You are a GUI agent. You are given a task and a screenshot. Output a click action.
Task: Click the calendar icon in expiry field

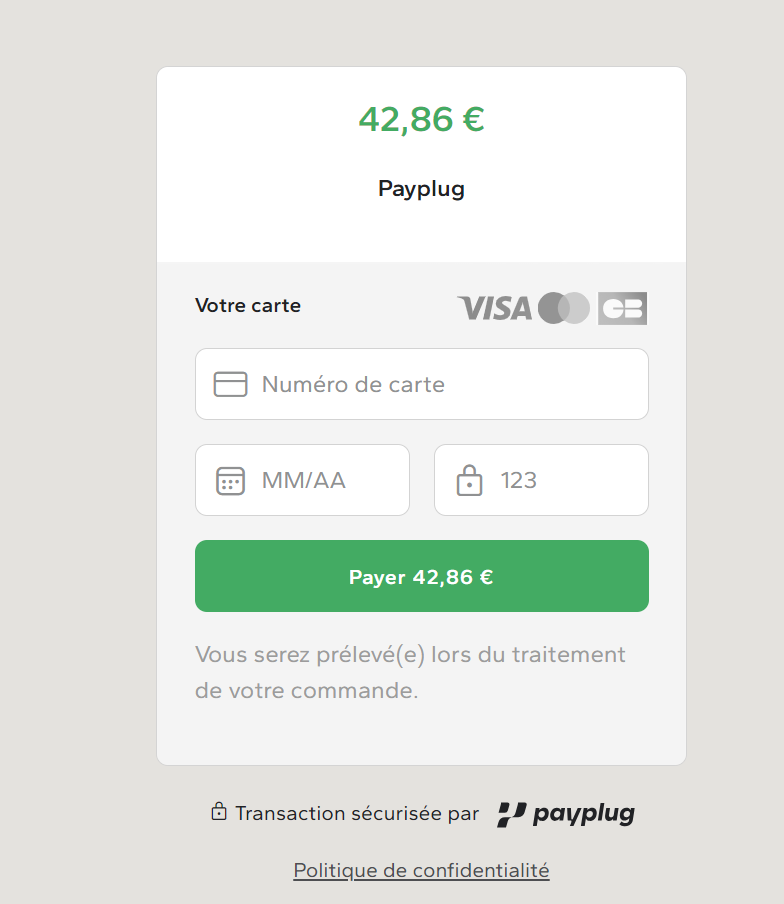tap(231, 480)
